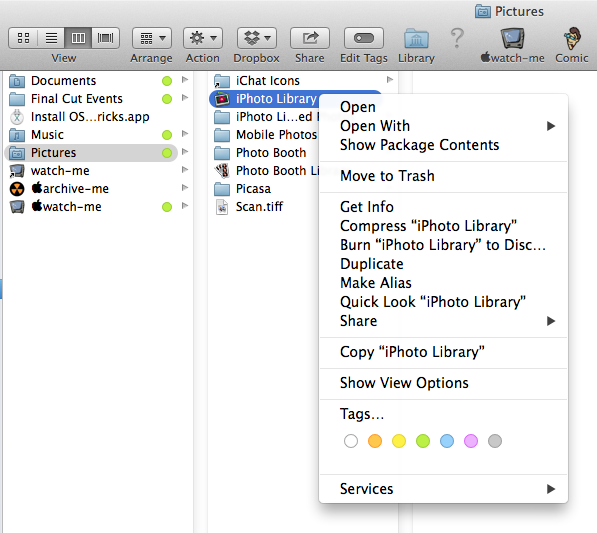Open the Share submenu in context menu
This screenshot has width=597, height=533.
444,321
